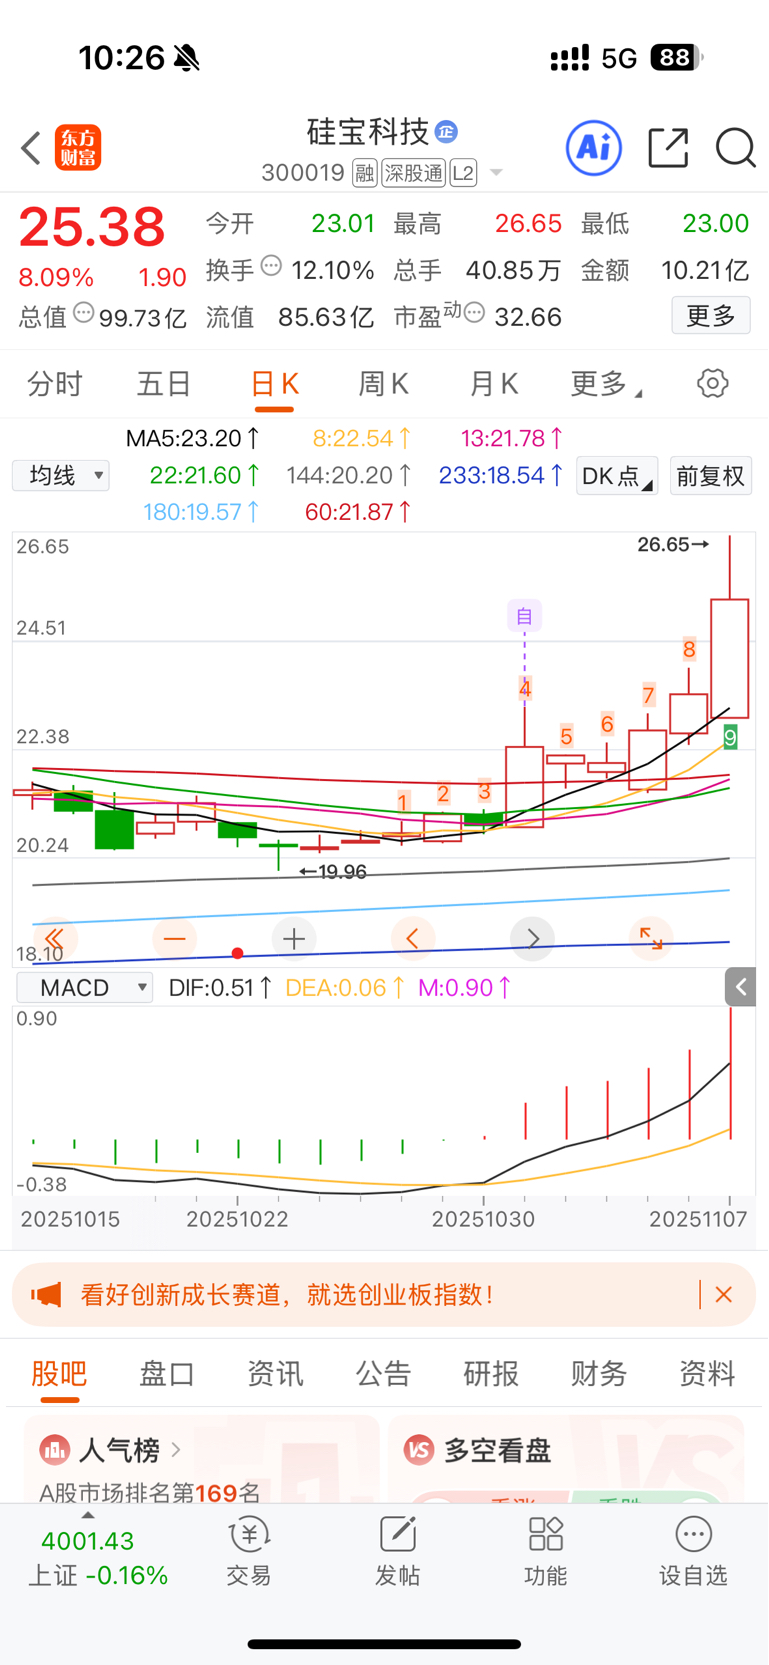
Task: Tap the info icon next to 市盈
Action: point(474,313)
